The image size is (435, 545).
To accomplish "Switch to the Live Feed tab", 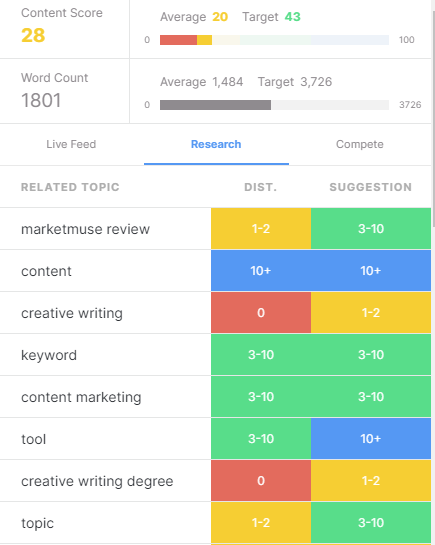I will click(x=71, y=144).
